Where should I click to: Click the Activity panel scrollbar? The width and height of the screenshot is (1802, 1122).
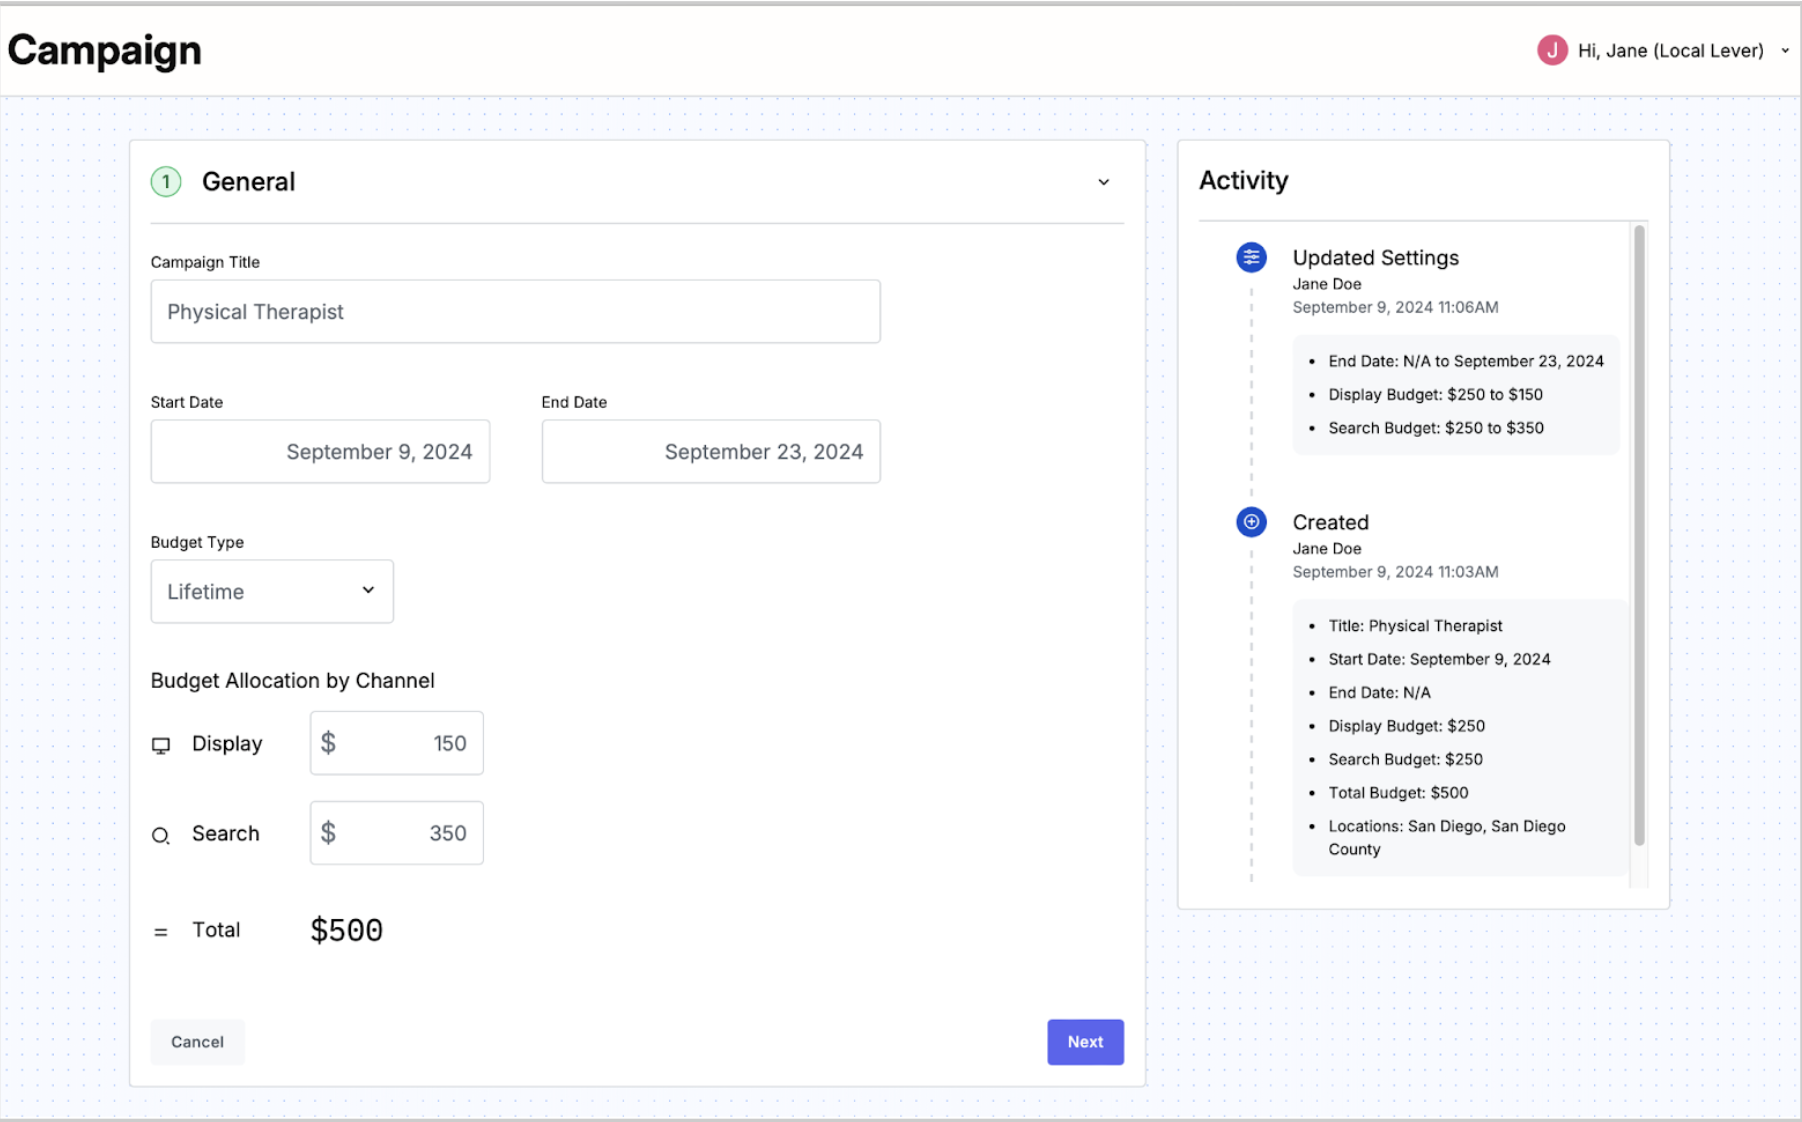[1639, 535]
